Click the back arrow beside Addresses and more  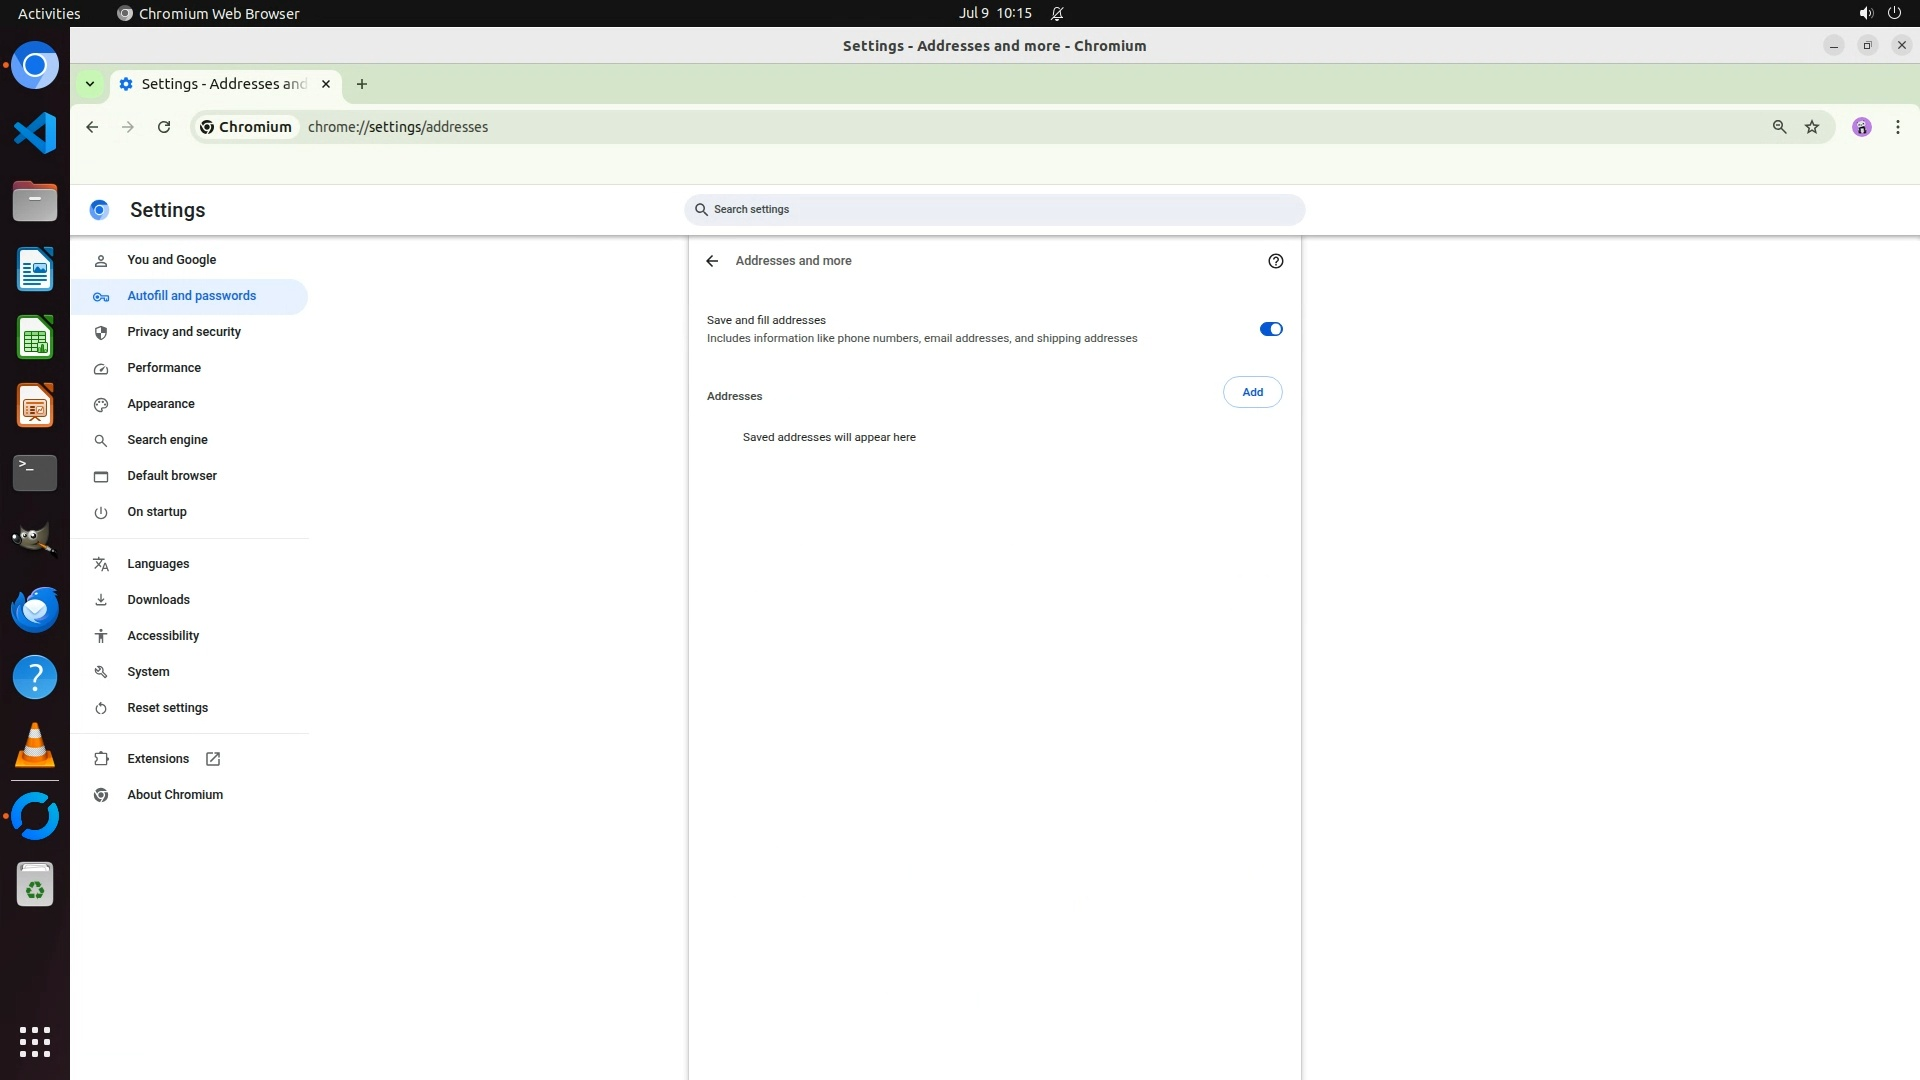(x=712, y=261)
